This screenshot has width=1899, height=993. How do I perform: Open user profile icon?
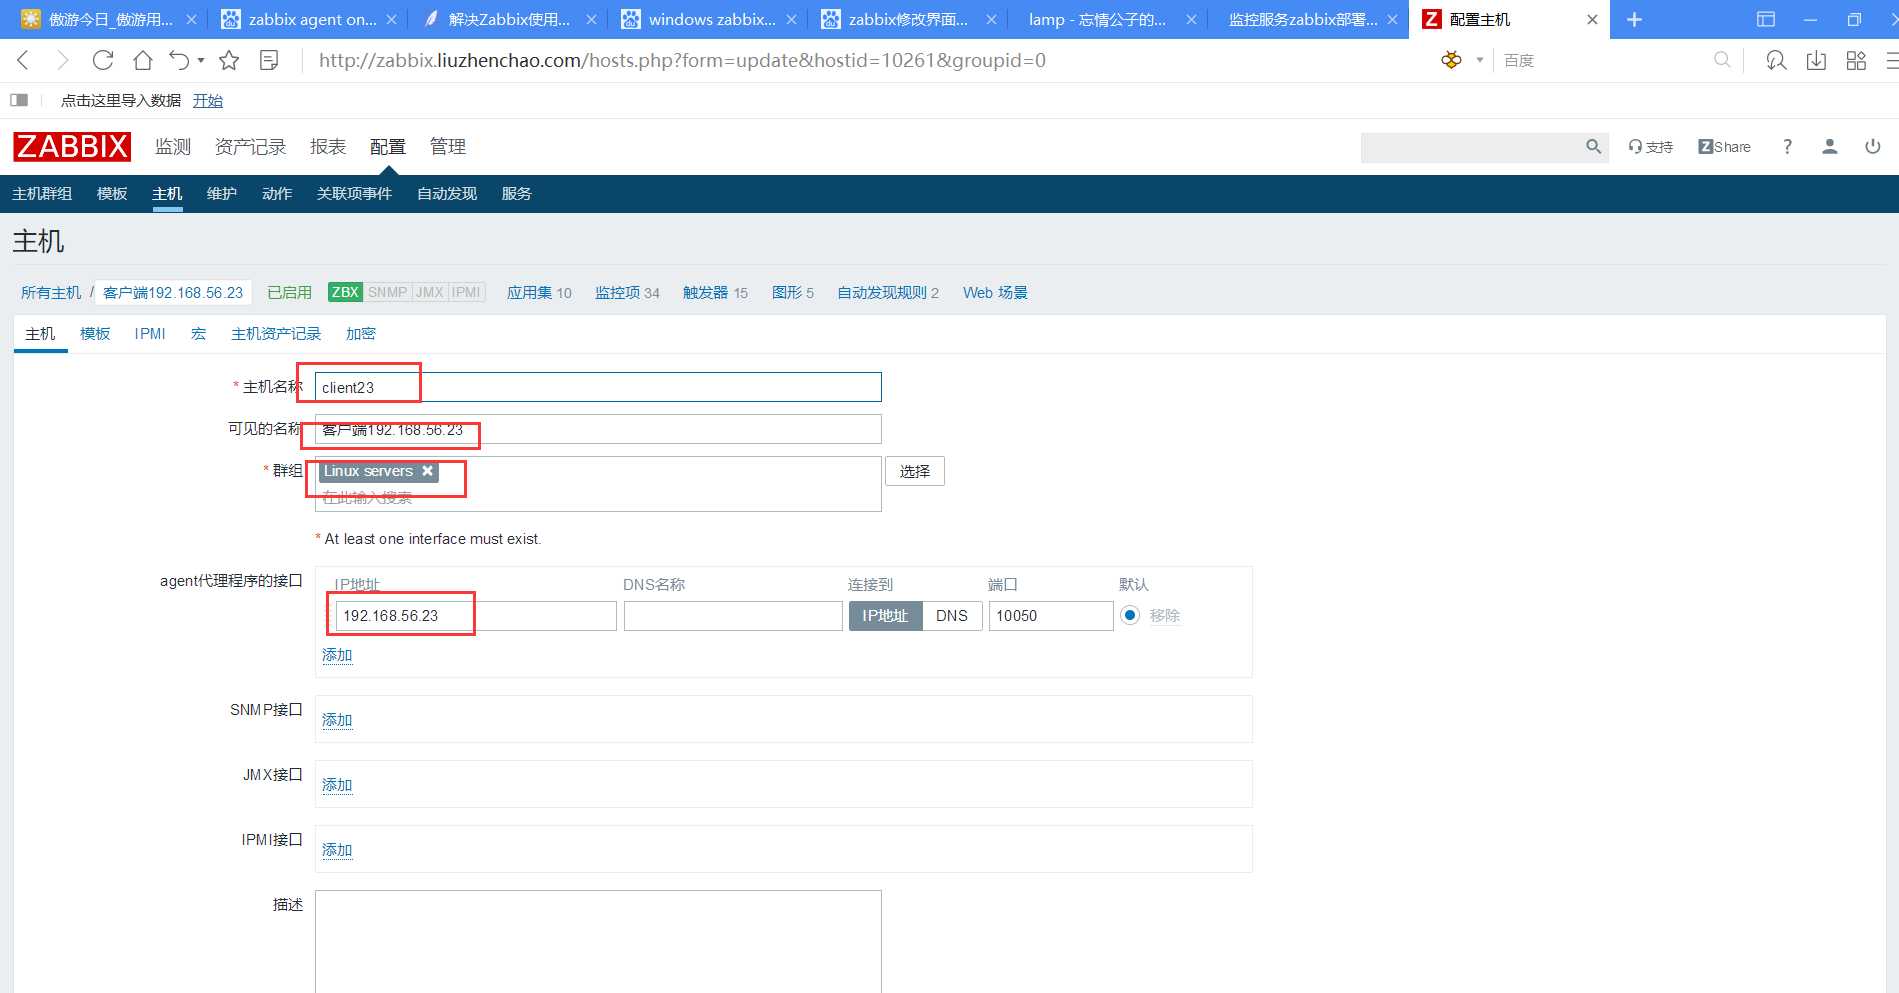click(1830, 147)
